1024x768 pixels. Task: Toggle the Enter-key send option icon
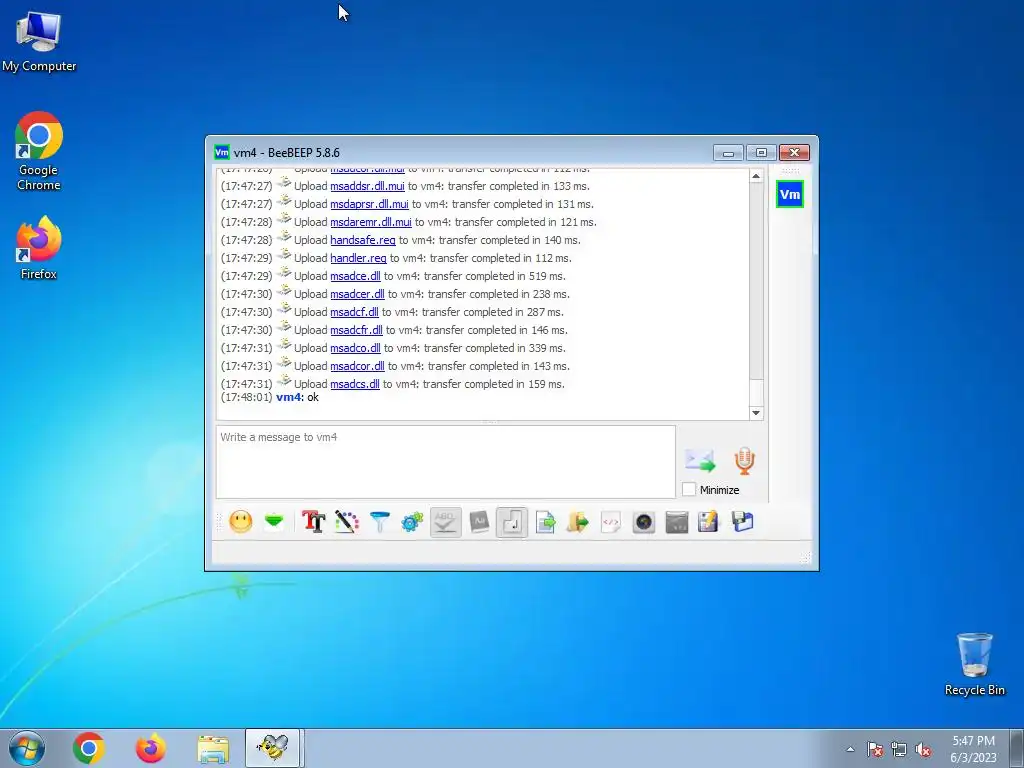(x=512, y=522)
